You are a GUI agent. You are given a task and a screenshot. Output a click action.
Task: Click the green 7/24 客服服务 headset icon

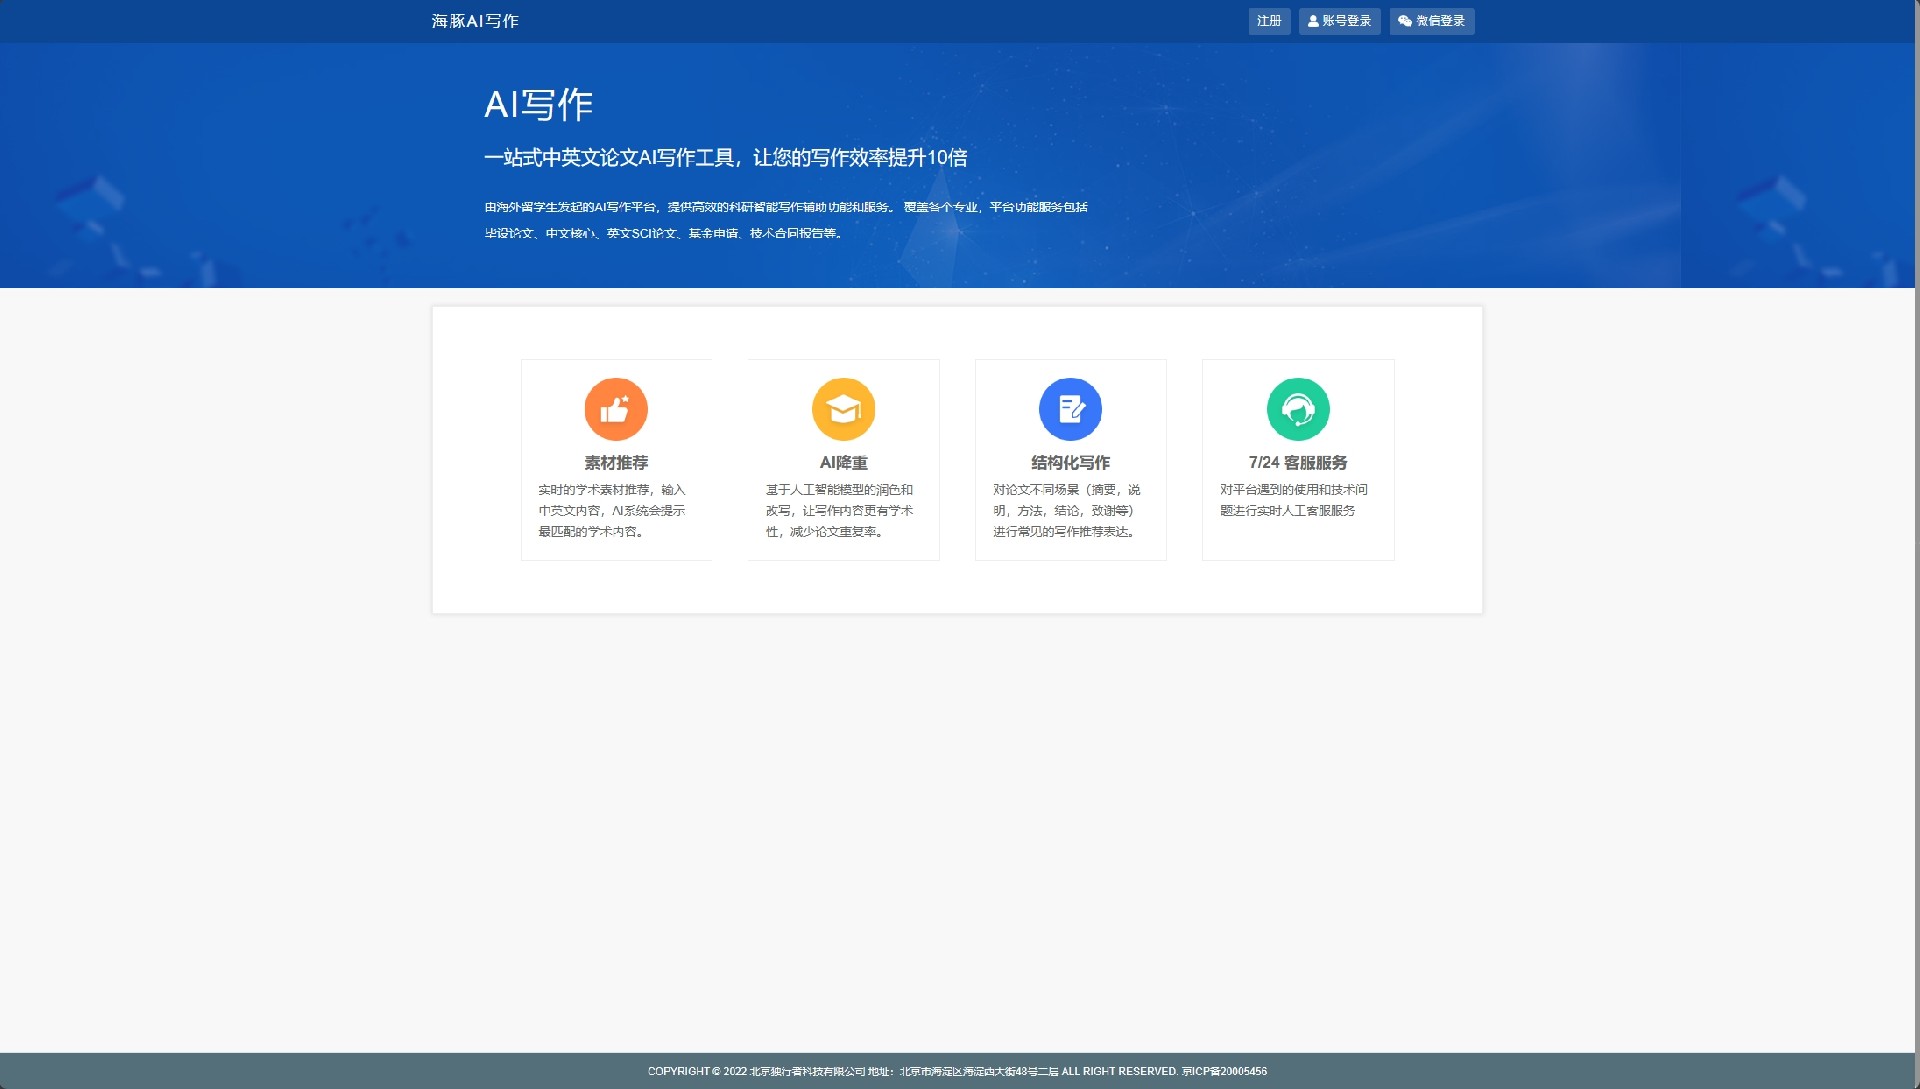(1297, 409)
